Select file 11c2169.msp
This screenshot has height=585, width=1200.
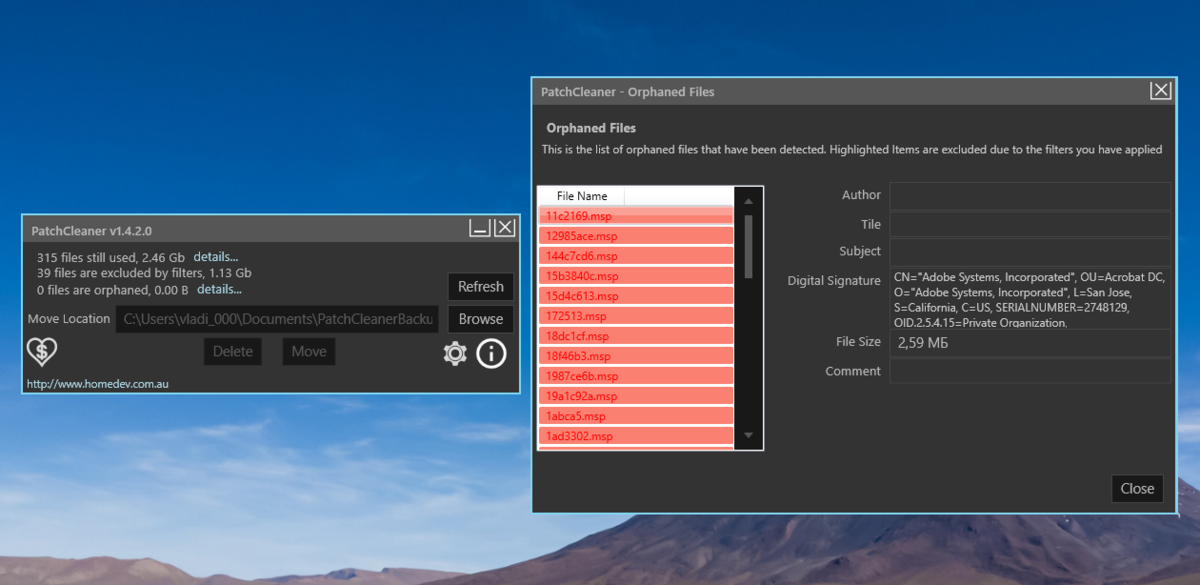[636, 216]
